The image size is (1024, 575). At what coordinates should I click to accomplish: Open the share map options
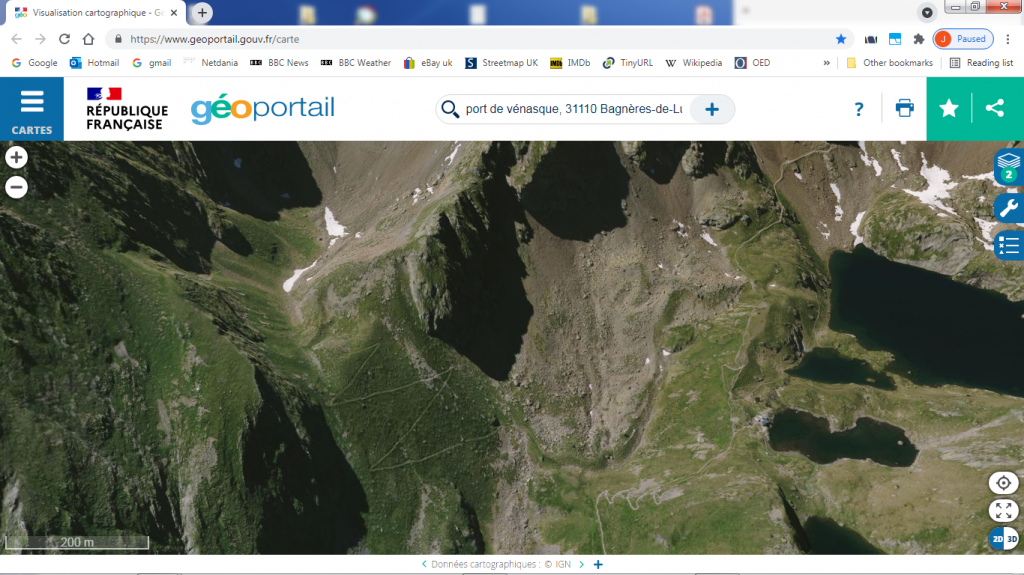point(994,109)
